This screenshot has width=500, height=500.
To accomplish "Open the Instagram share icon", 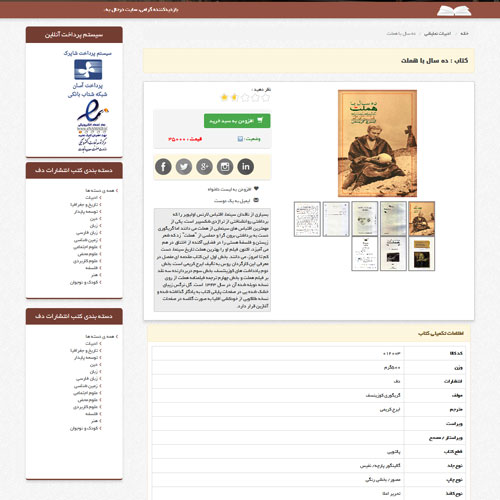I will click(x=225, y=166).
